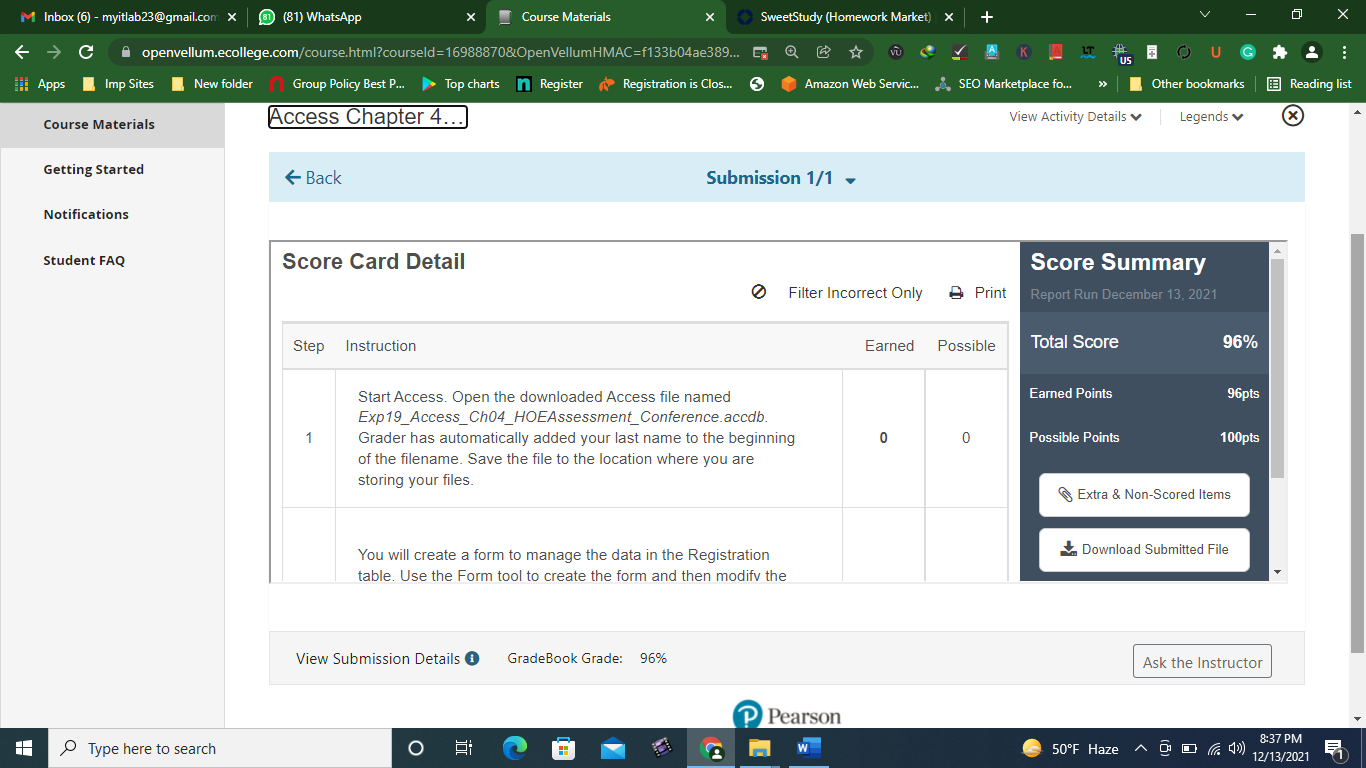This screenshot has height=768, width=1366.
Task: Bookmark this page with the star icon
Action: [x=856, y=52]
